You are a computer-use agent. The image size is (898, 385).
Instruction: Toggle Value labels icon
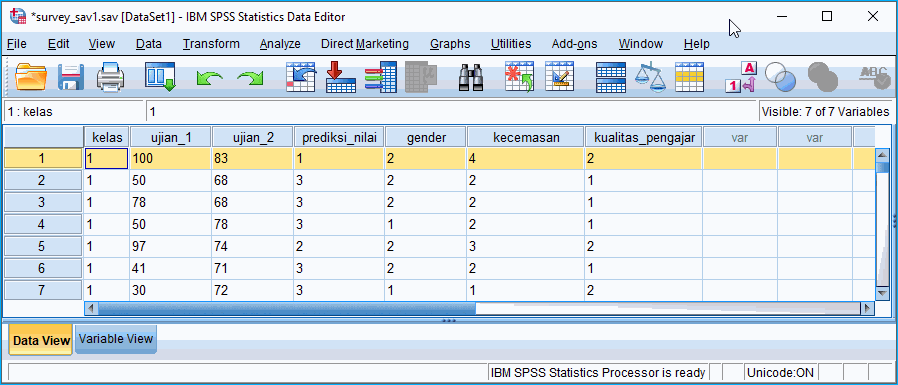click(x=741, y=77)
